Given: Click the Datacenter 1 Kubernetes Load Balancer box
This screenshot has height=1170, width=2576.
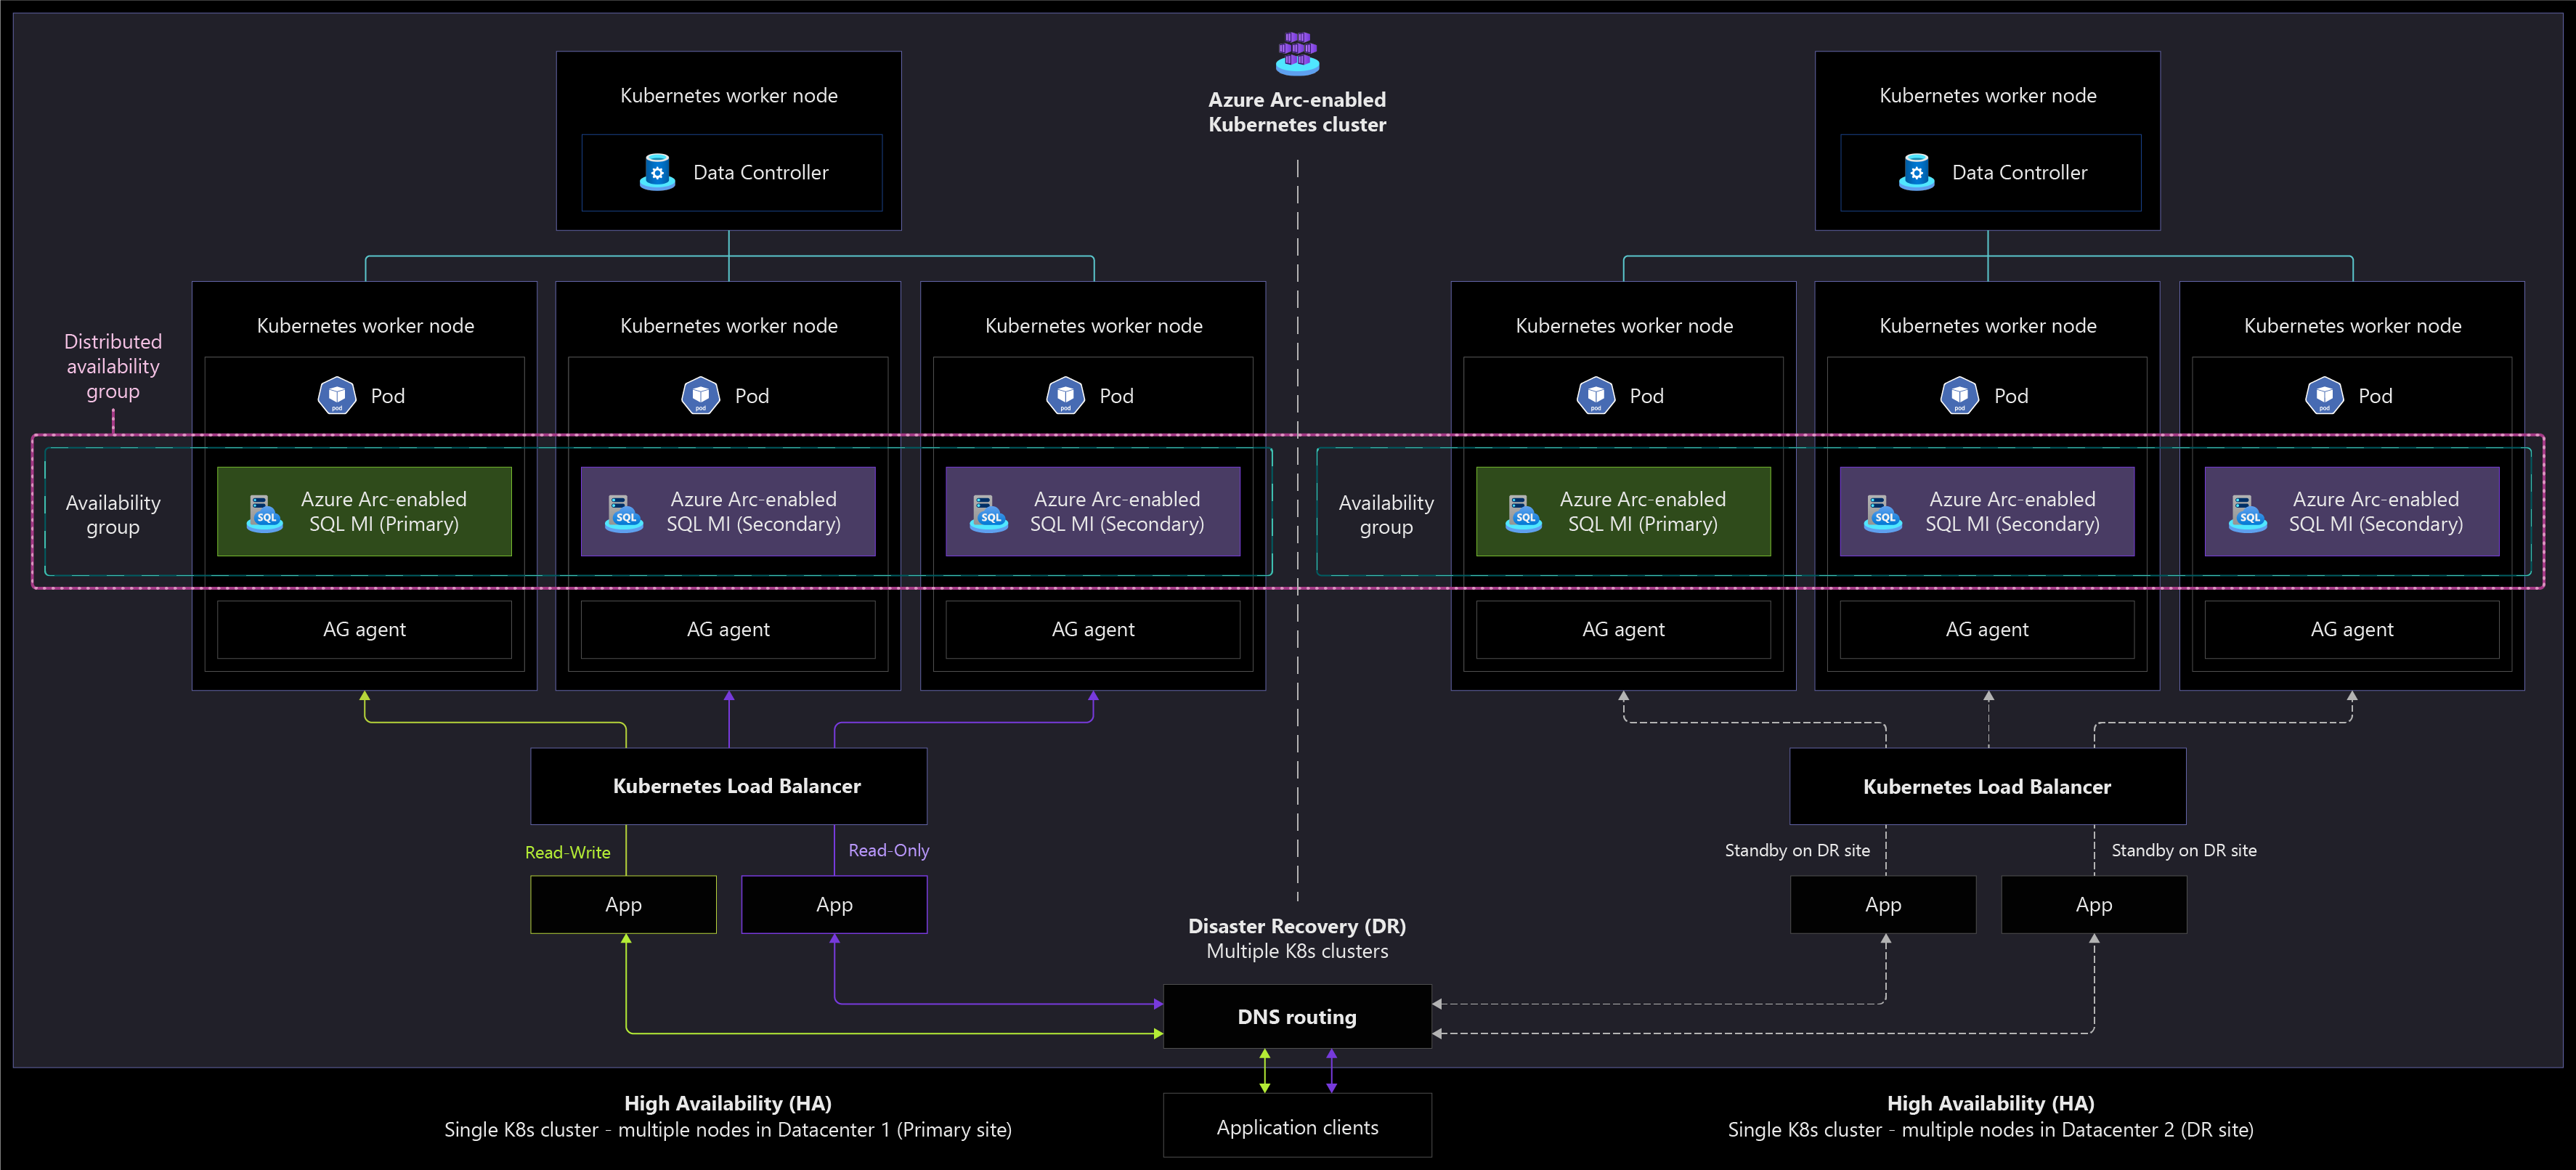Looking at the screenshot, I should (x=729, y=786).
